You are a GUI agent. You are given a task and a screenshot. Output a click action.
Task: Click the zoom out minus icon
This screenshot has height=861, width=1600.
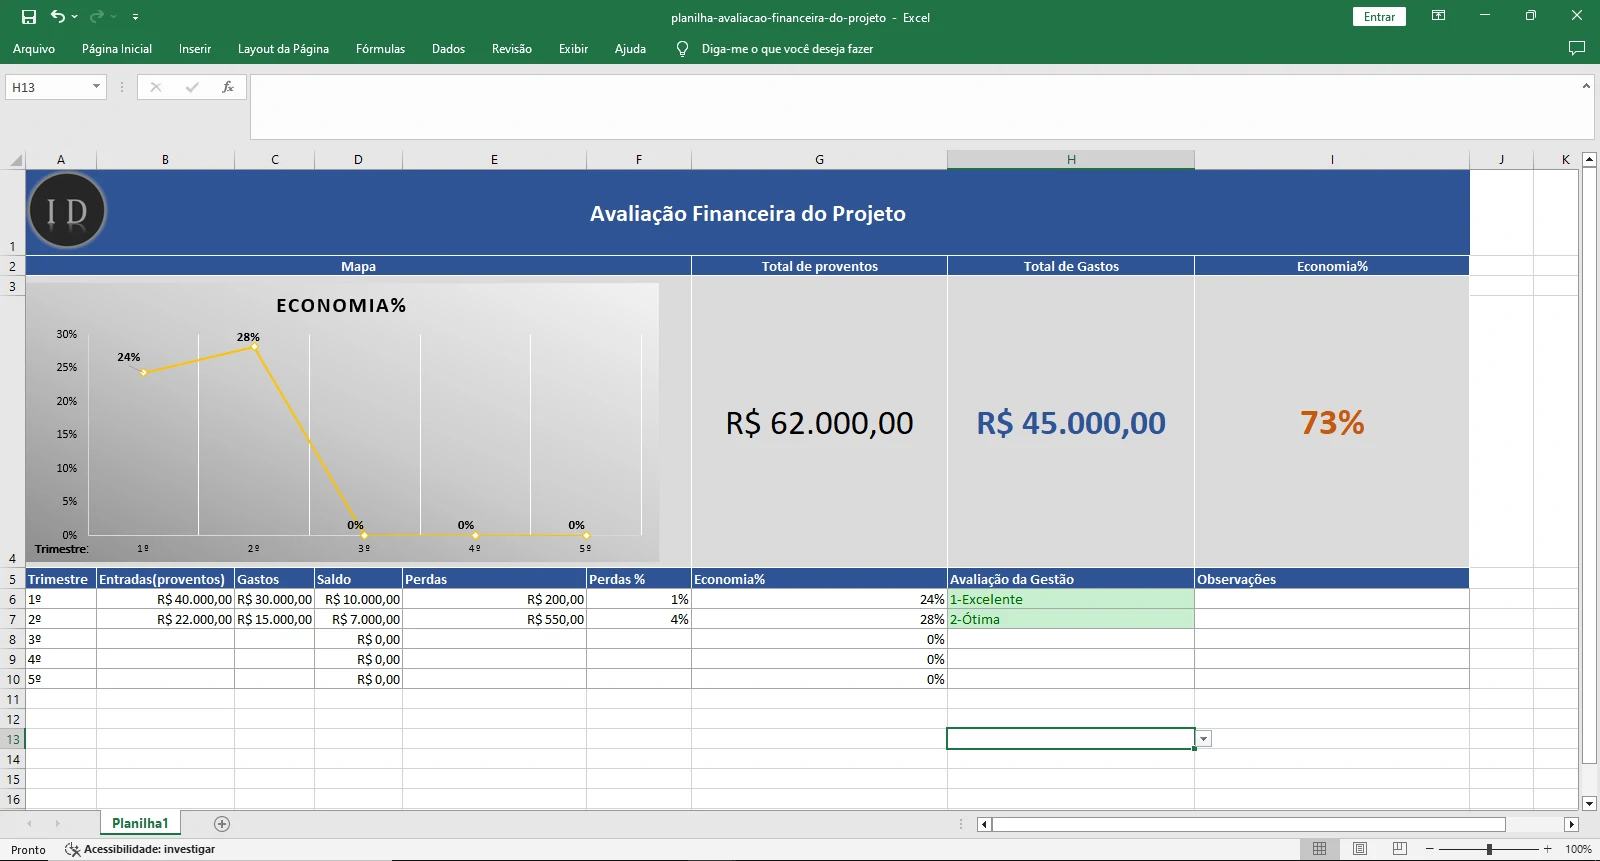[x=1430, y=849]
